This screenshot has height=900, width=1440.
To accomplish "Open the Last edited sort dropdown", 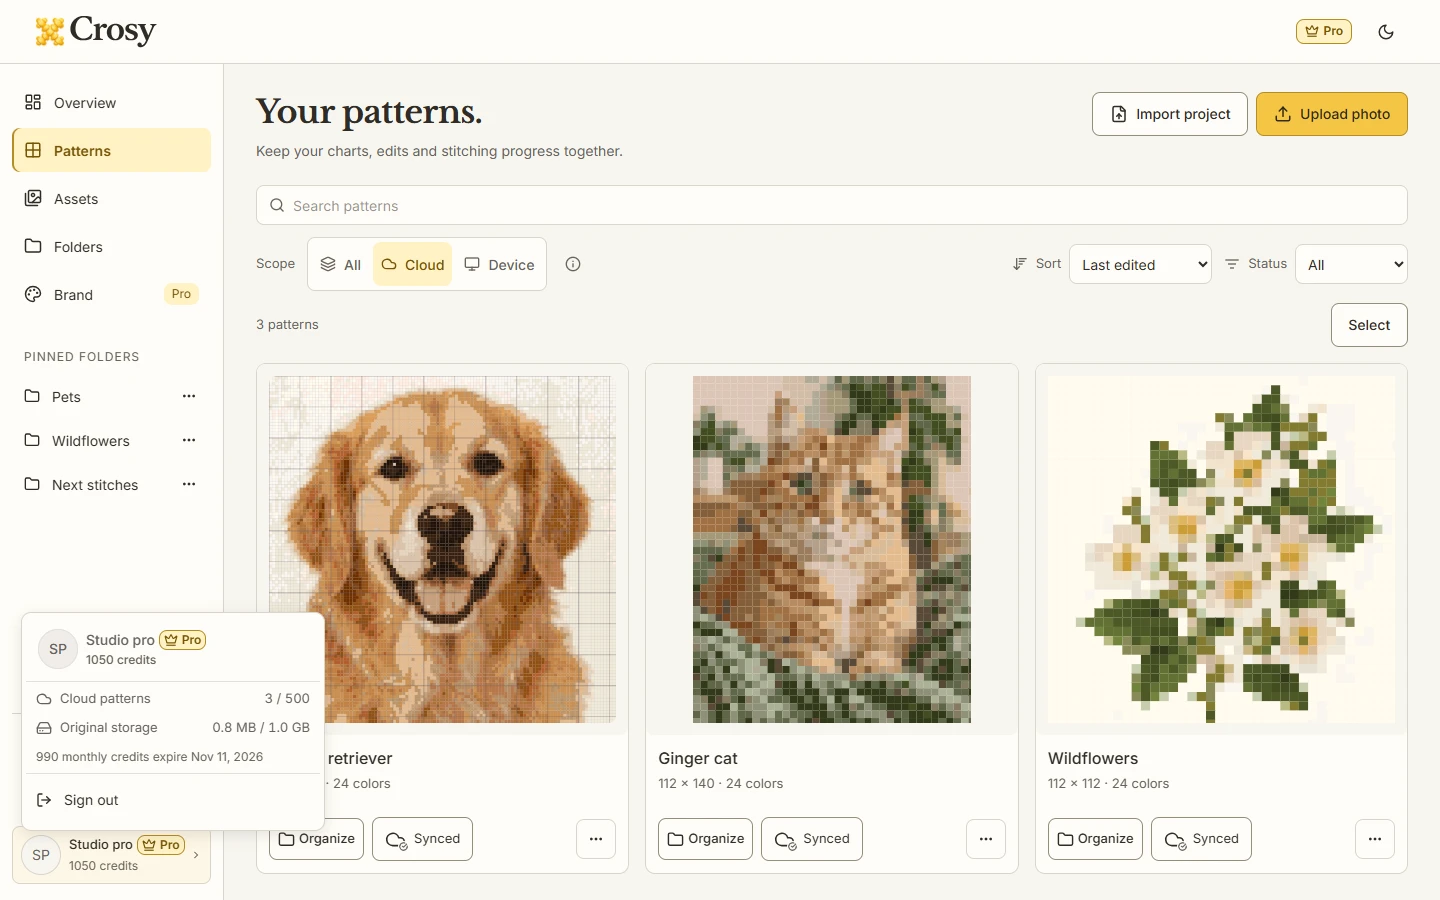I will point(1140,264).
